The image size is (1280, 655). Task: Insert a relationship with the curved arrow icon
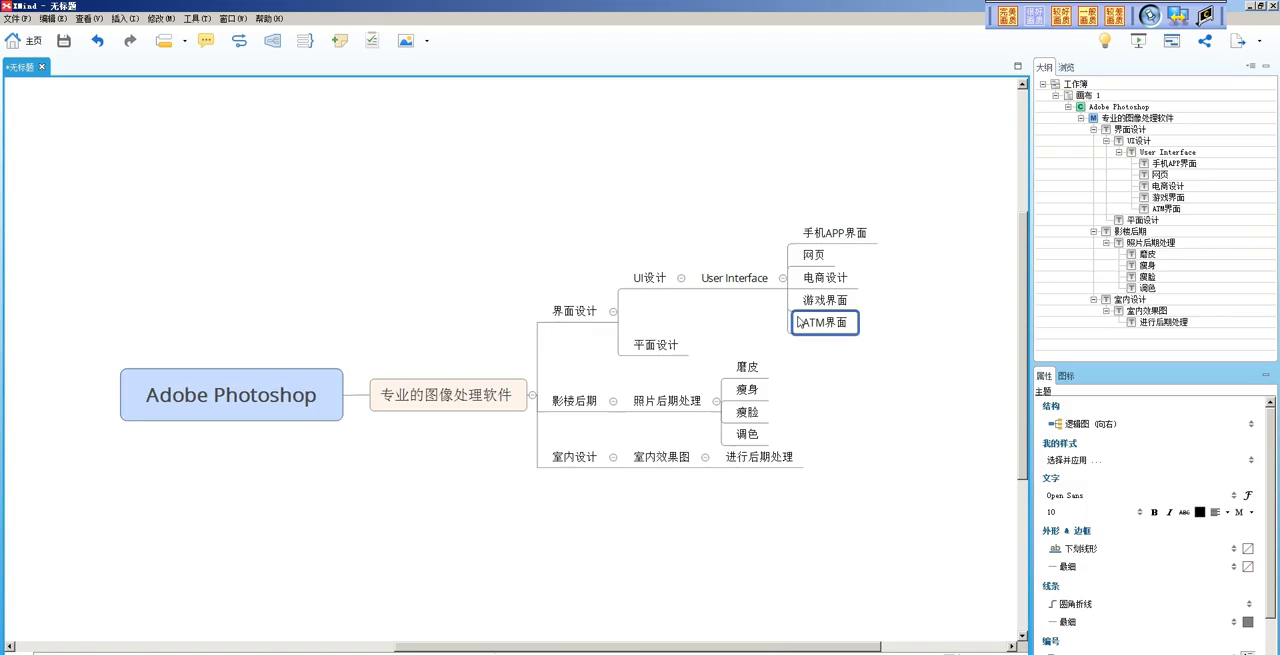pos(239,41)
